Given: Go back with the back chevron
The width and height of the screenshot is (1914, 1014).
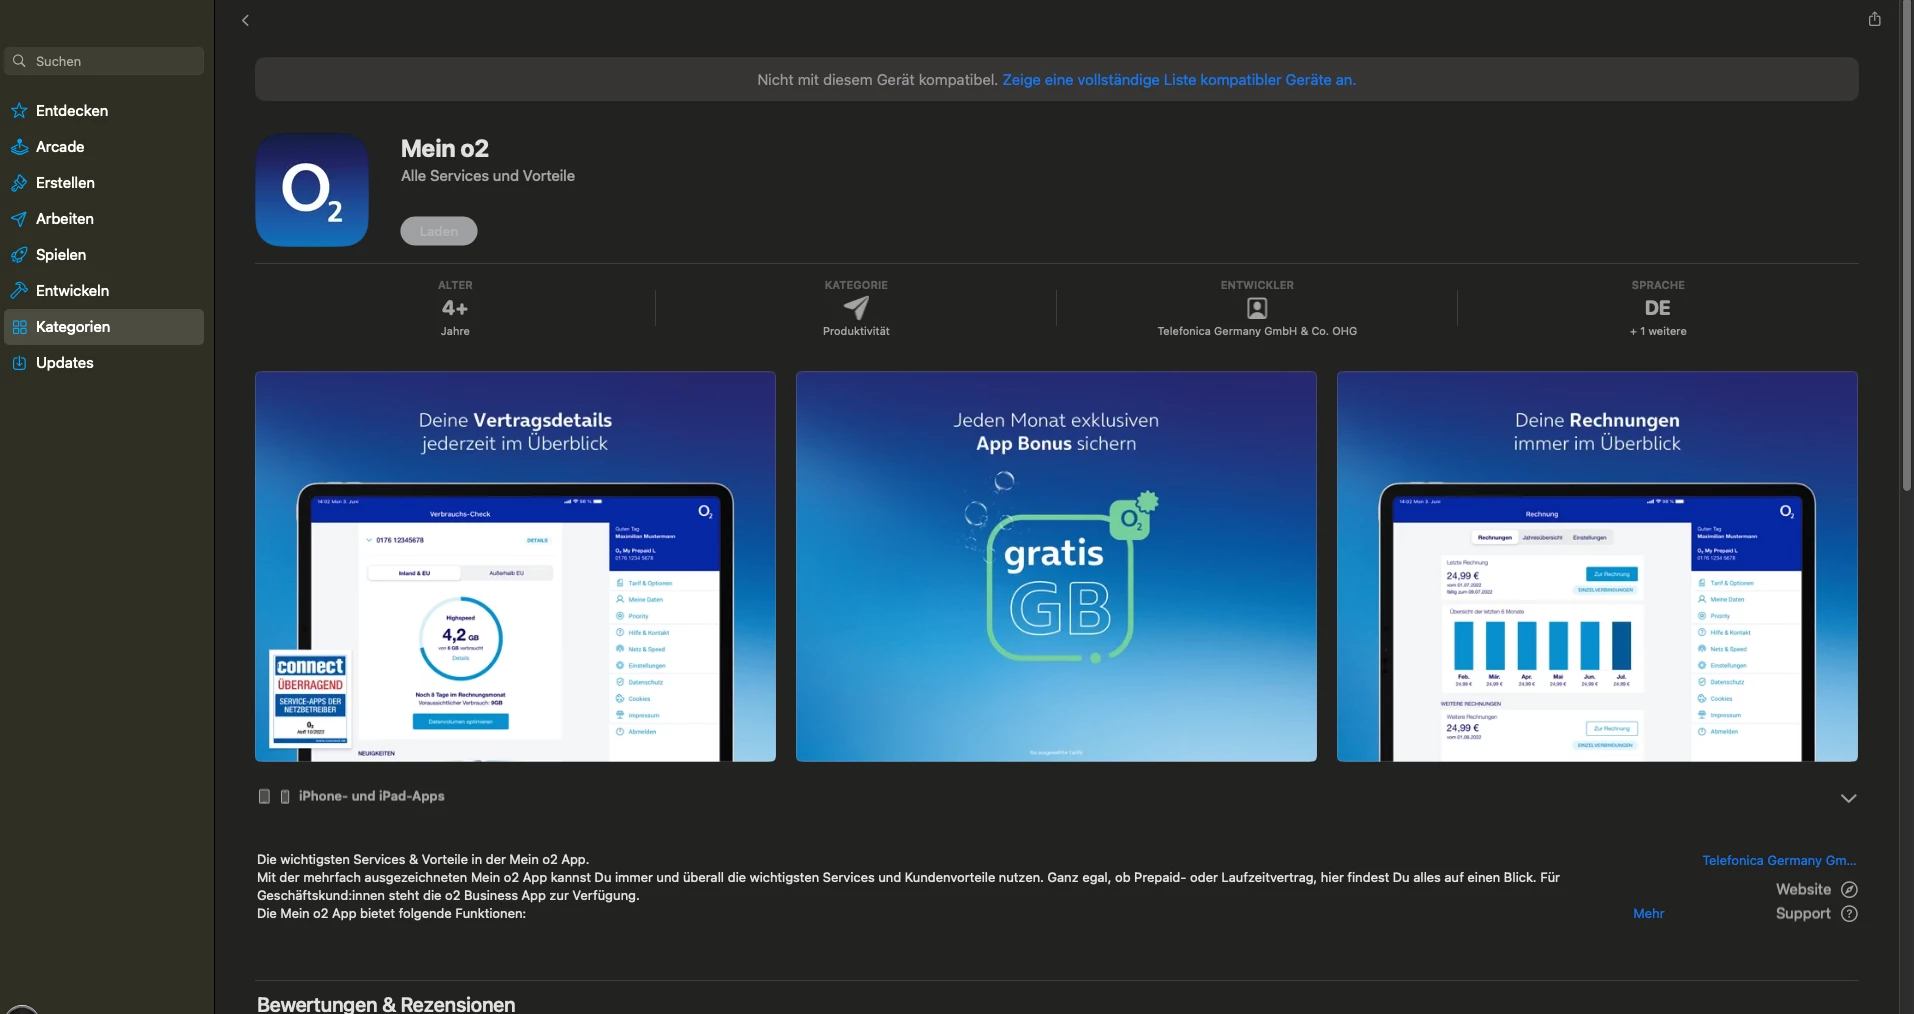Looking at the screenshot, I should pyautogui.click(x=245, y=20).
